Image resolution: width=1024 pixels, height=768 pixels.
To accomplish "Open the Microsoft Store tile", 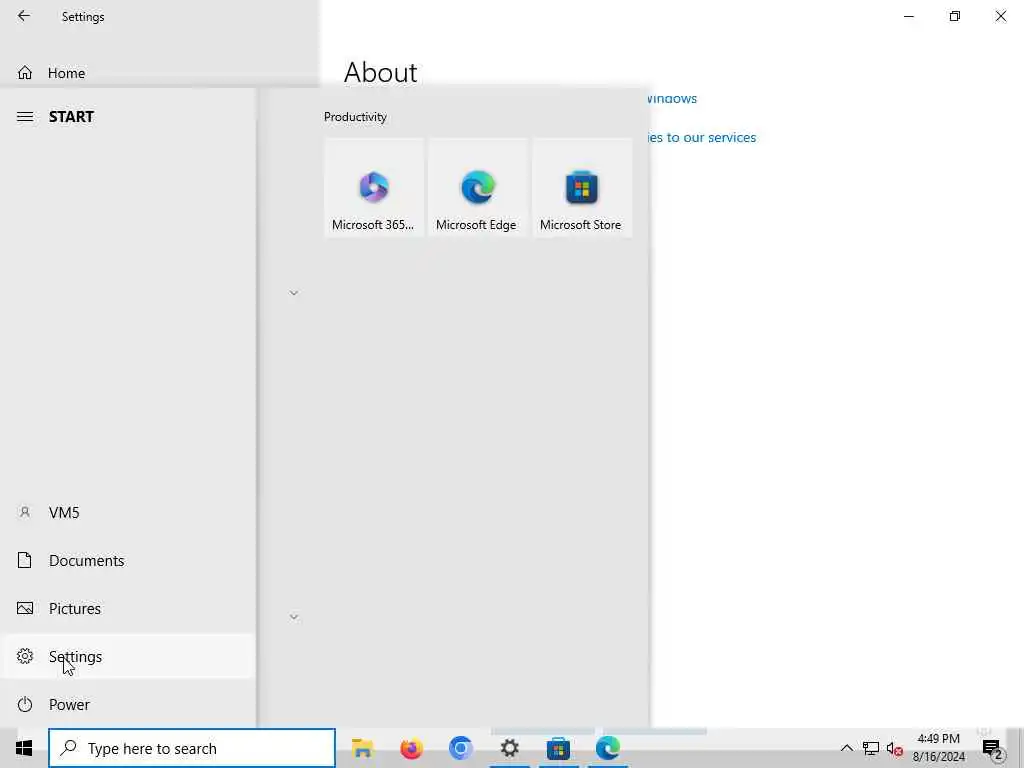I will [582, 187].
